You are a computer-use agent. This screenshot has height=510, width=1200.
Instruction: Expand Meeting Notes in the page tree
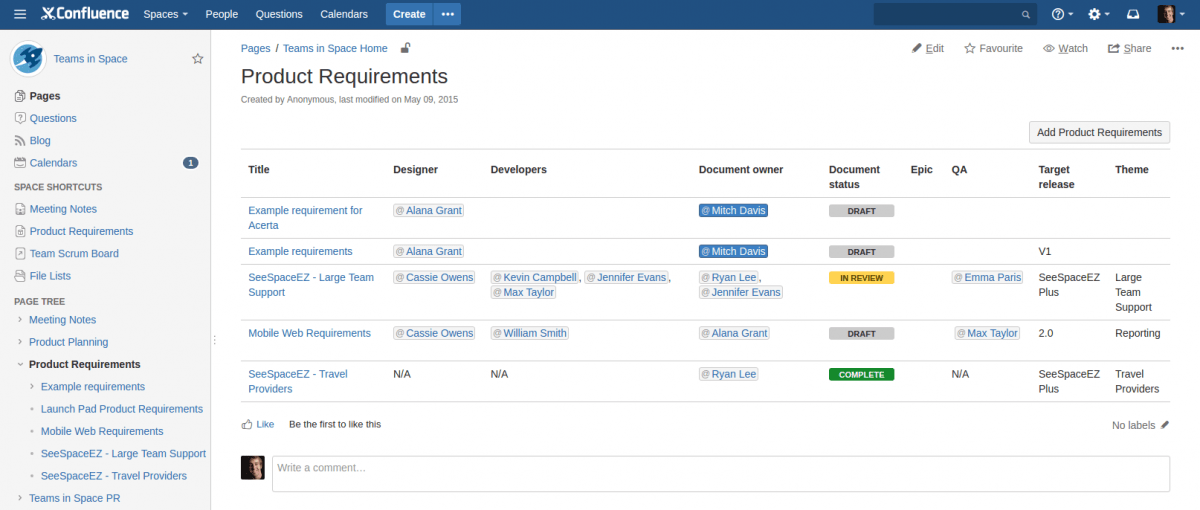[20, 320]
